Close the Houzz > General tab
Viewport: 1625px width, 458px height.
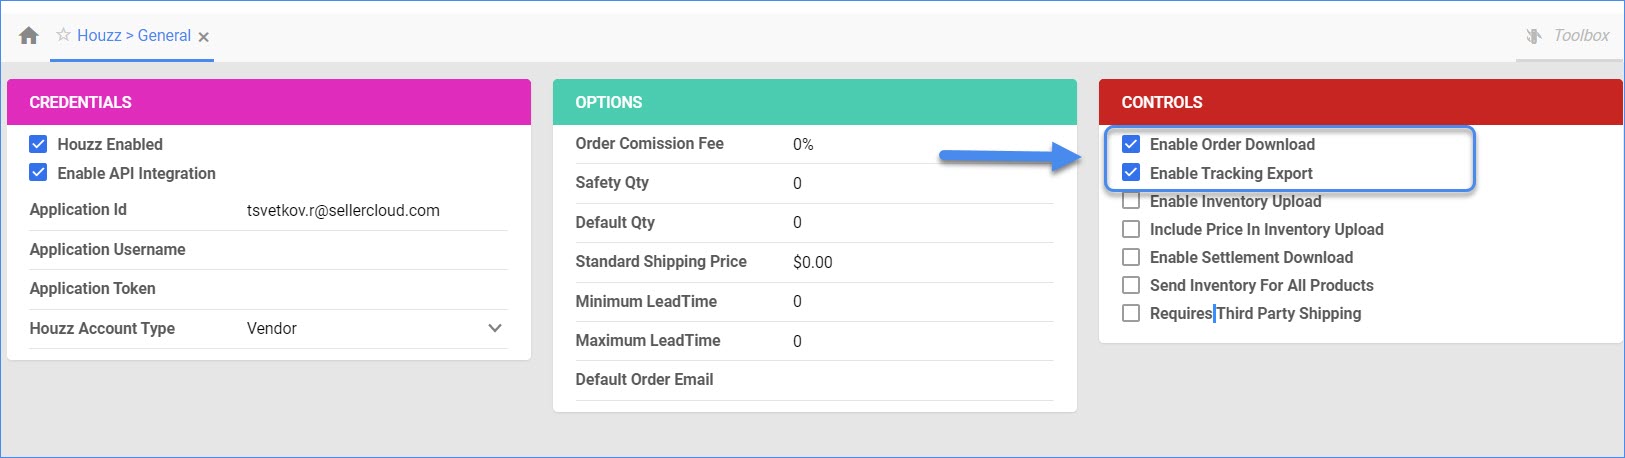(x=203, y=37)
